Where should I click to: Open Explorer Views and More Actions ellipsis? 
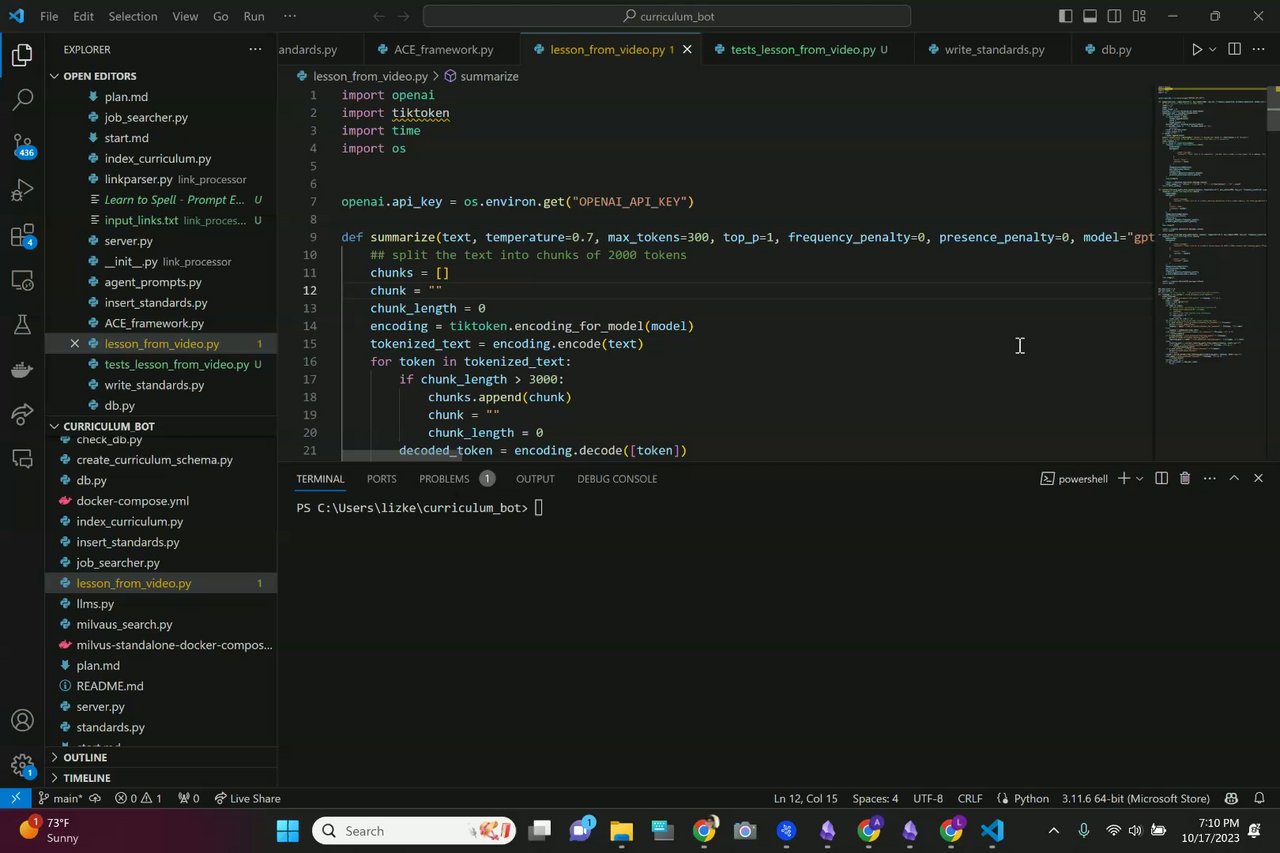(x=255, y=49)
